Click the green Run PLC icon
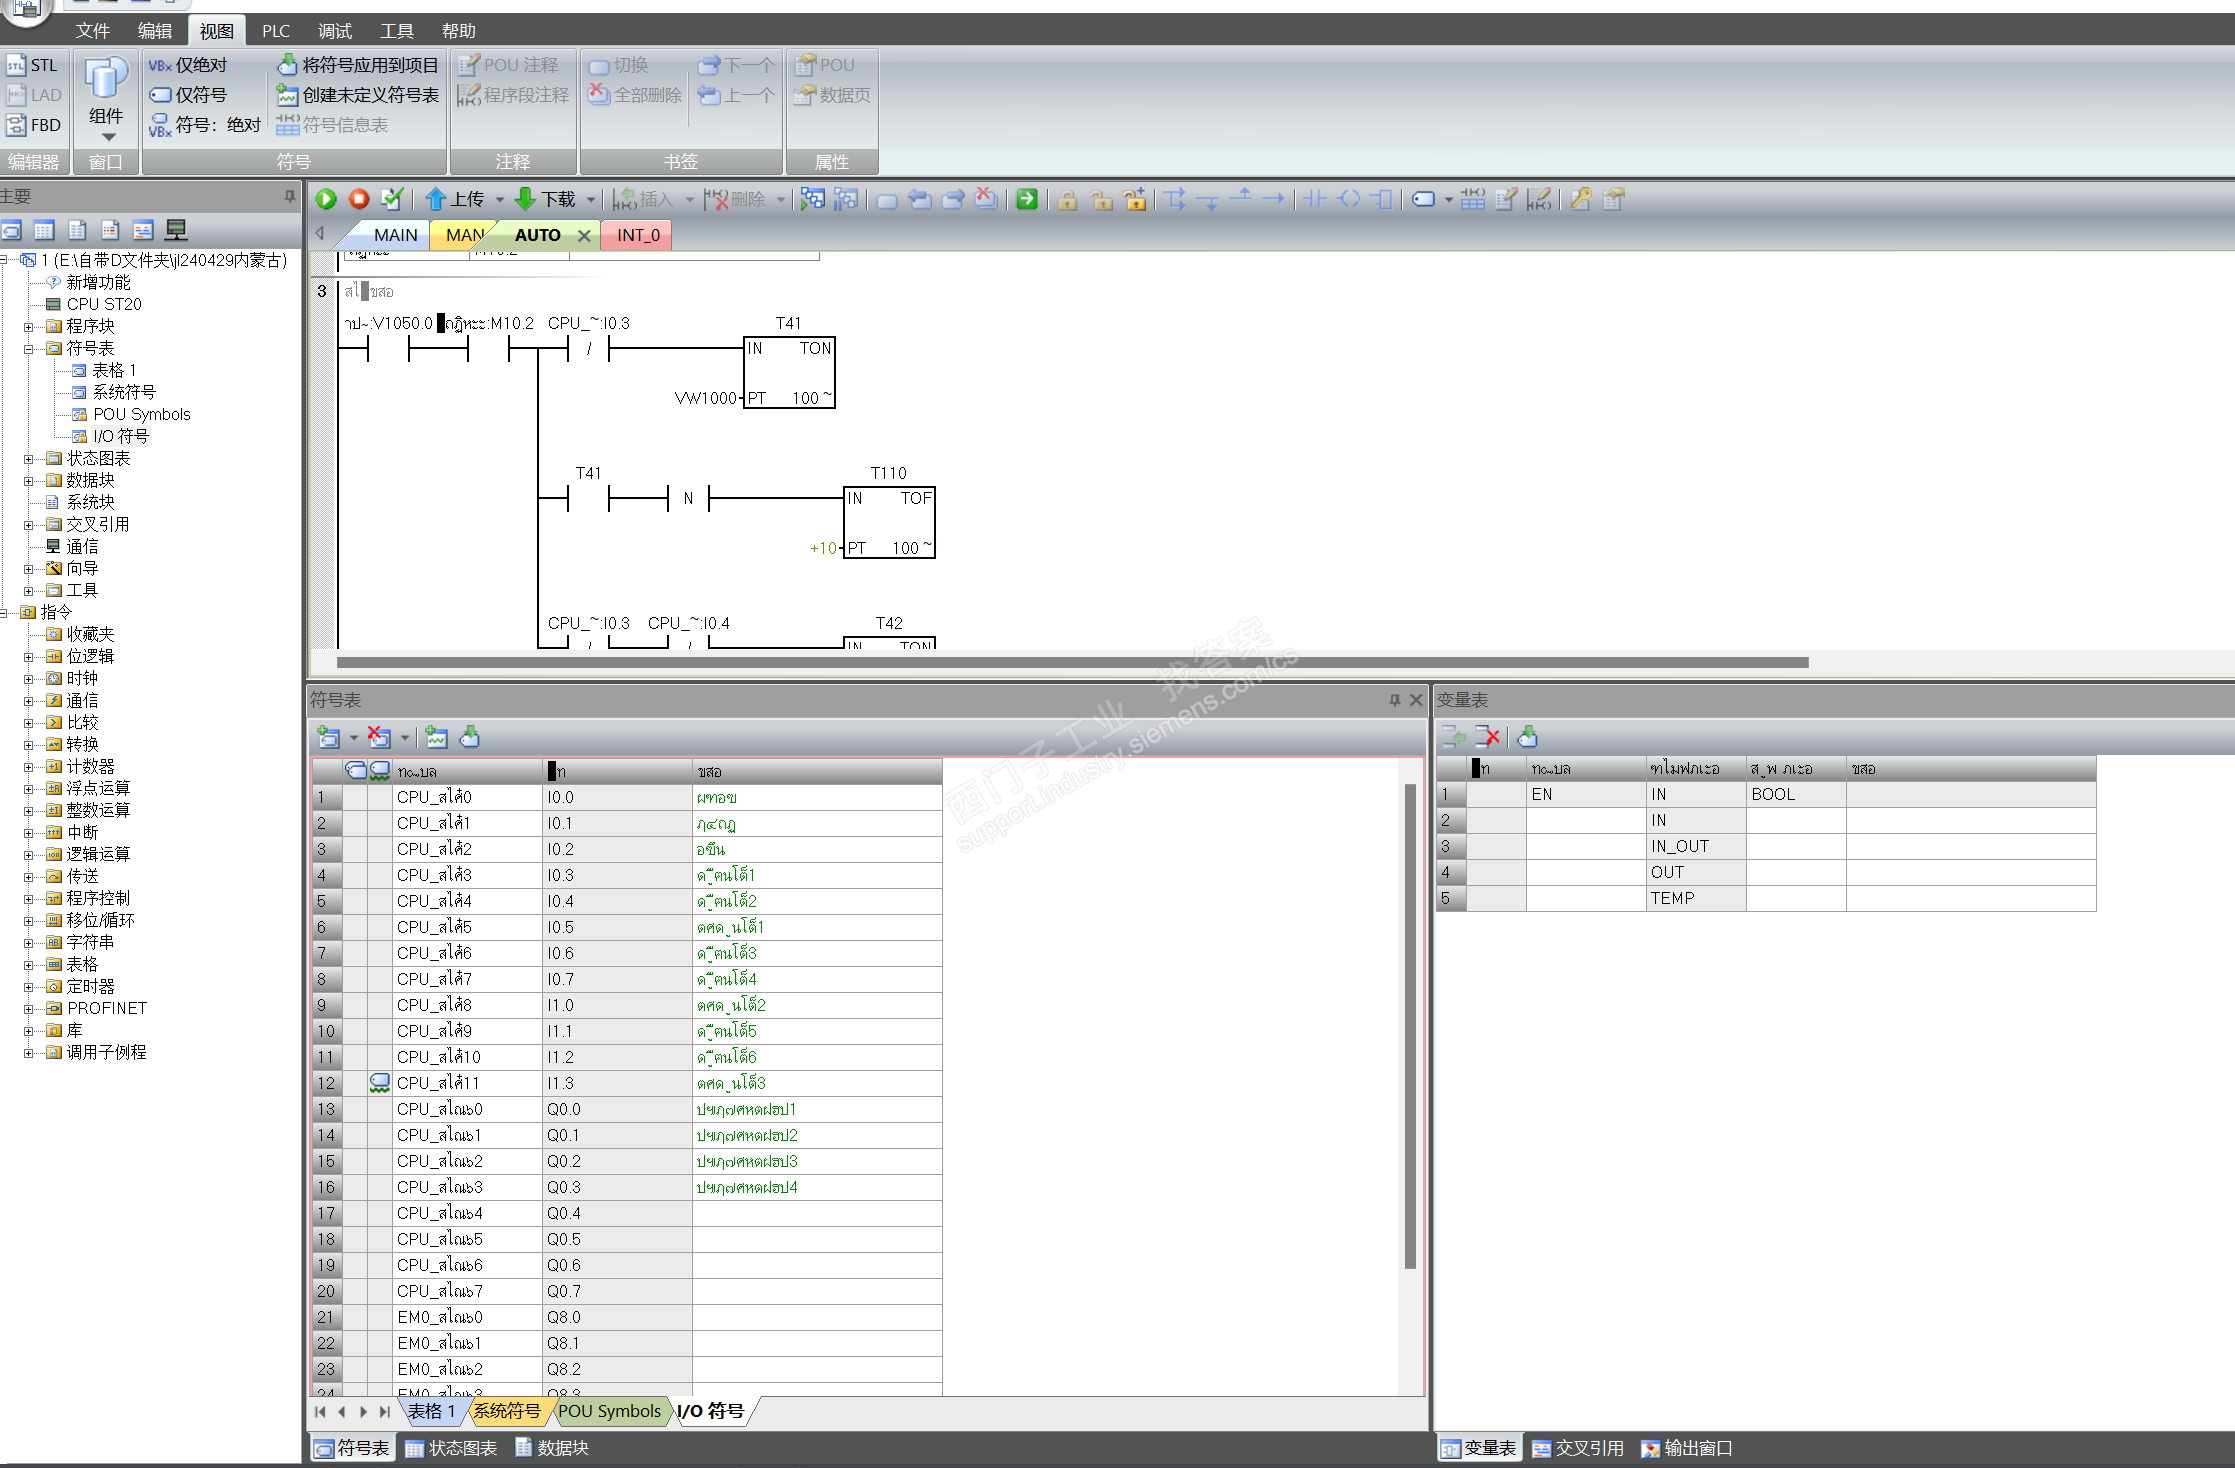 click(x=326, y=199)
